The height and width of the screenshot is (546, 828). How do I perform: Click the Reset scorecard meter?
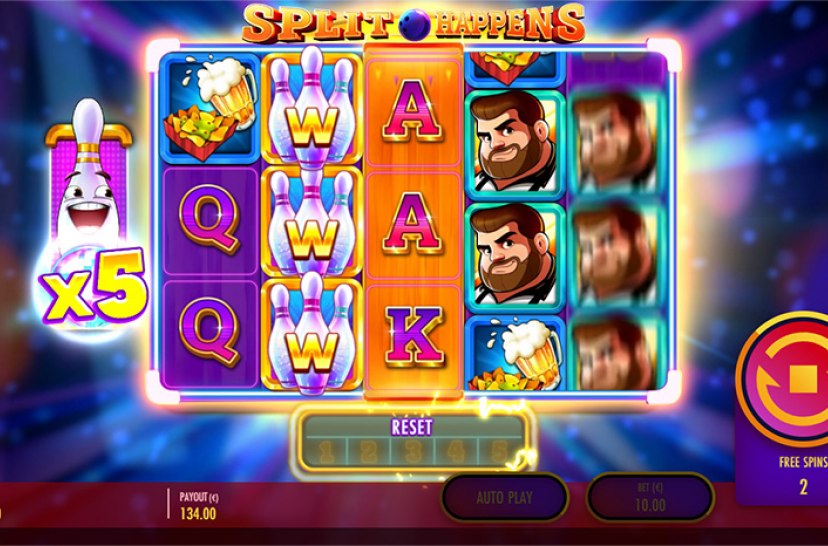[412, 442]
